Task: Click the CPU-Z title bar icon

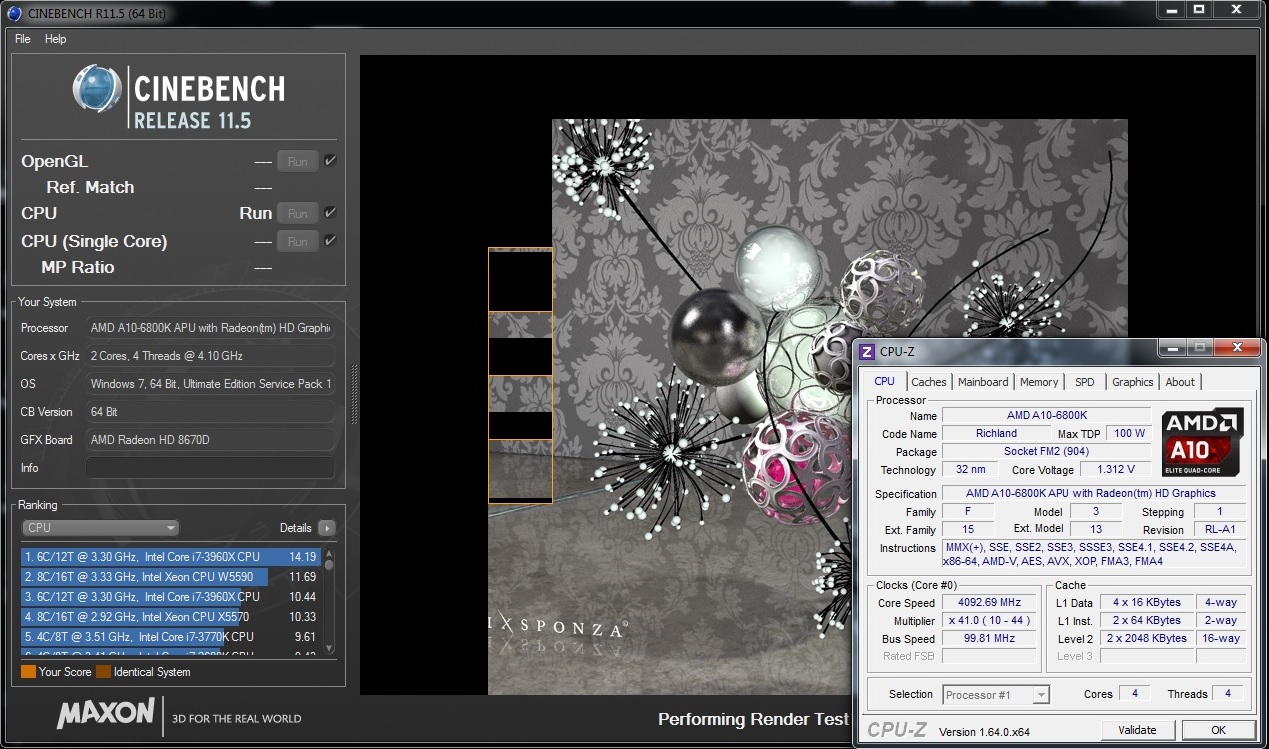Action: click(867, 351)
